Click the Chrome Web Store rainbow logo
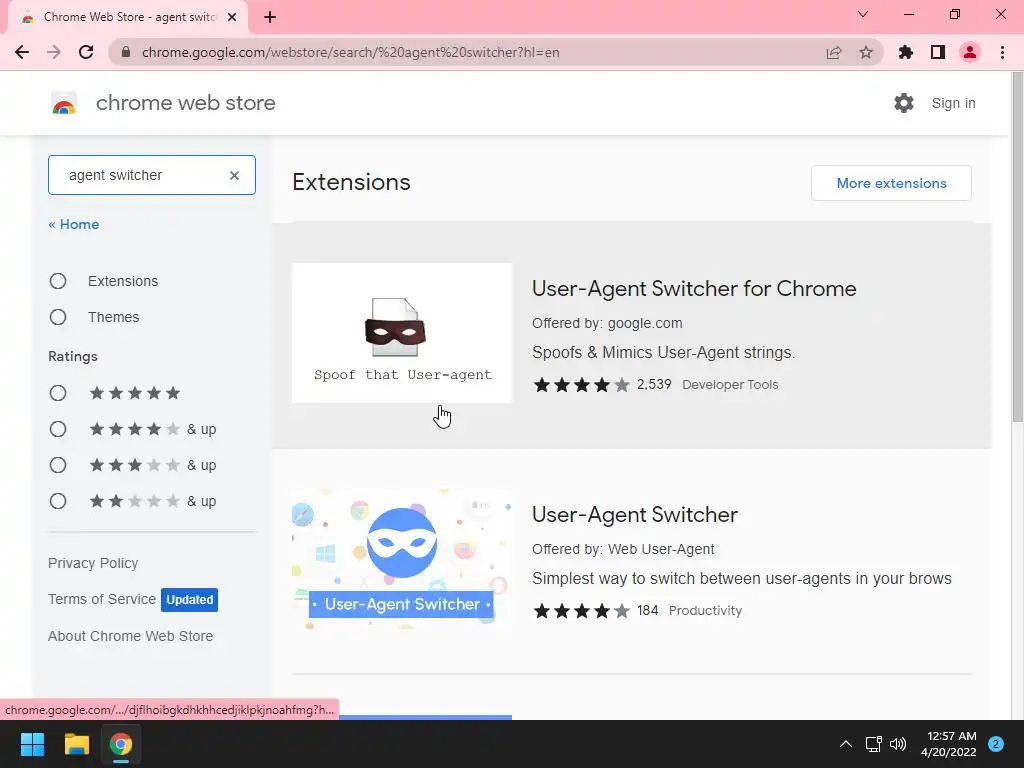1024x768 pixels. (x=64, y=103)
